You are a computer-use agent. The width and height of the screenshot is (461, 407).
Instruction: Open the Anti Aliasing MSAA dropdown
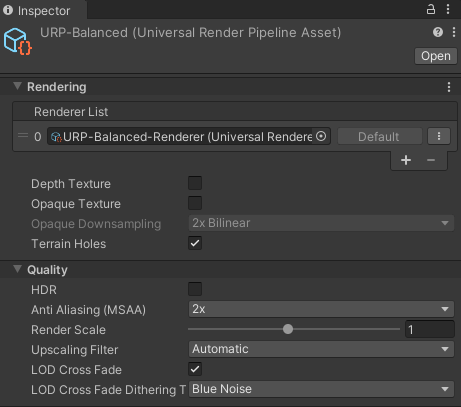coord(321,309)
